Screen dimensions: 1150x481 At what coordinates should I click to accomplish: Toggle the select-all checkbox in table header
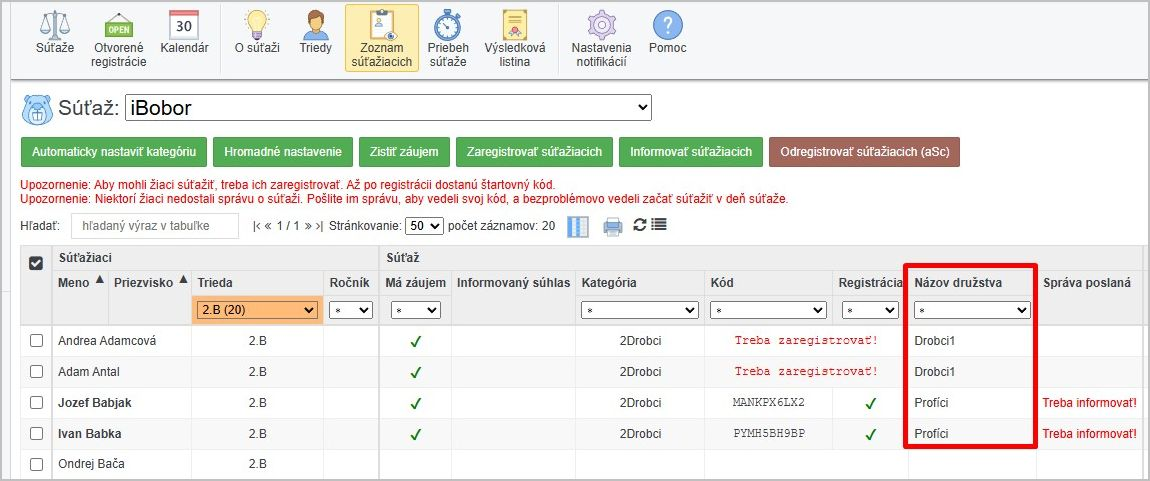[x=36, y=263]
